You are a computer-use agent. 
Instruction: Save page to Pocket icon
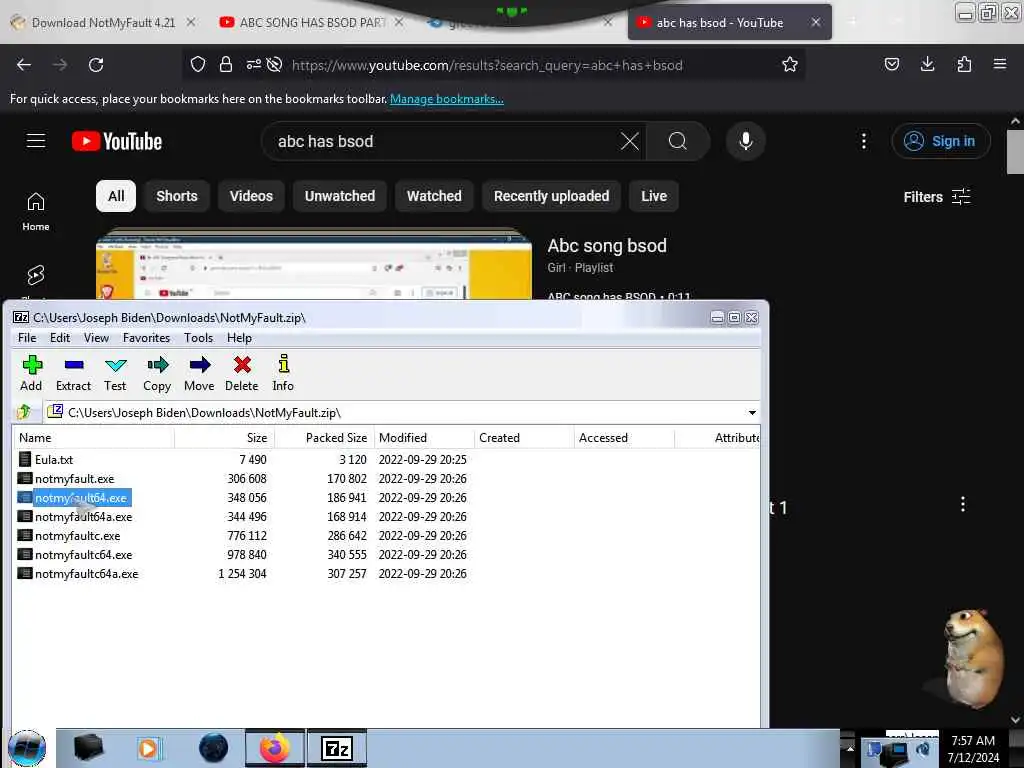click(x=891, y=64)
